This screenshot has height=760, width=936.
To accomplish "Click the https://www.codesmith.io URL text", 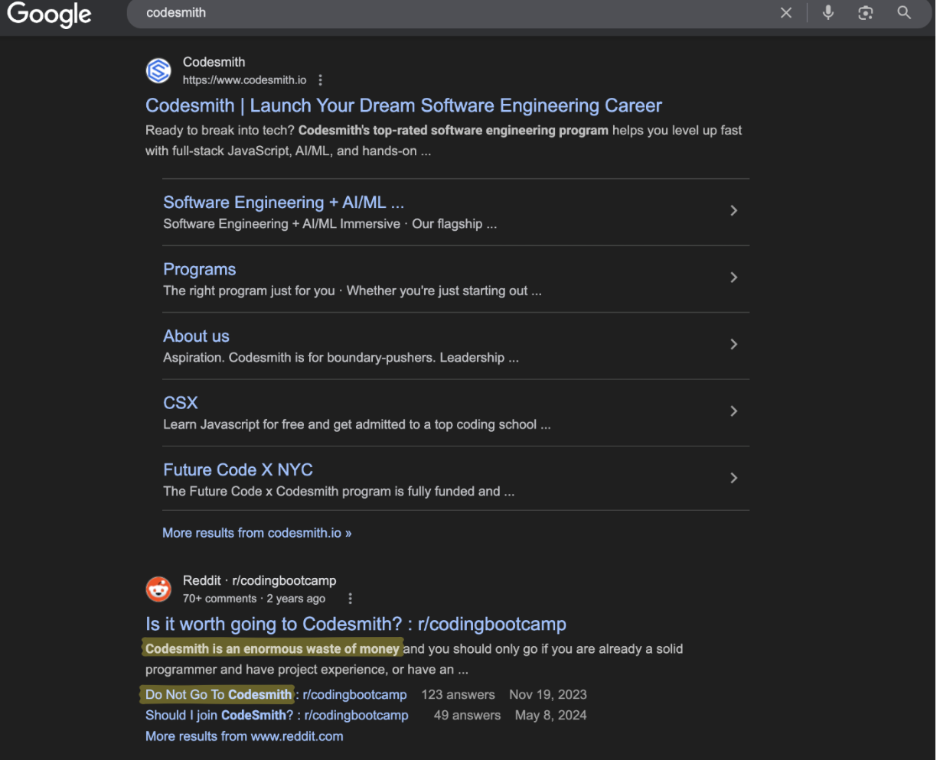I will coord(244,80).
